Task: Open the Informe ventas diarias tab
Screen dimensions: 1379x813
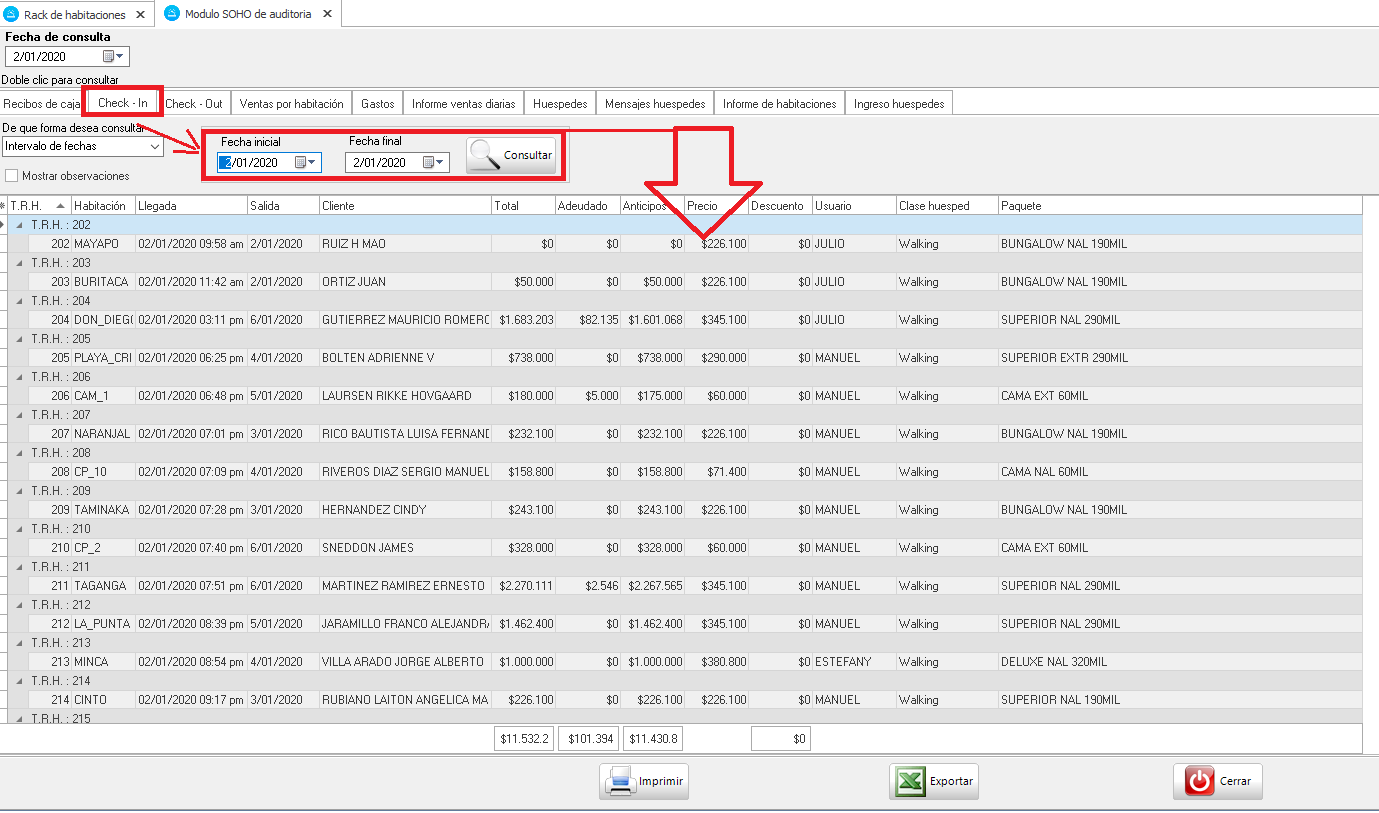Action: pyautogui.click(x=463, y=103)
